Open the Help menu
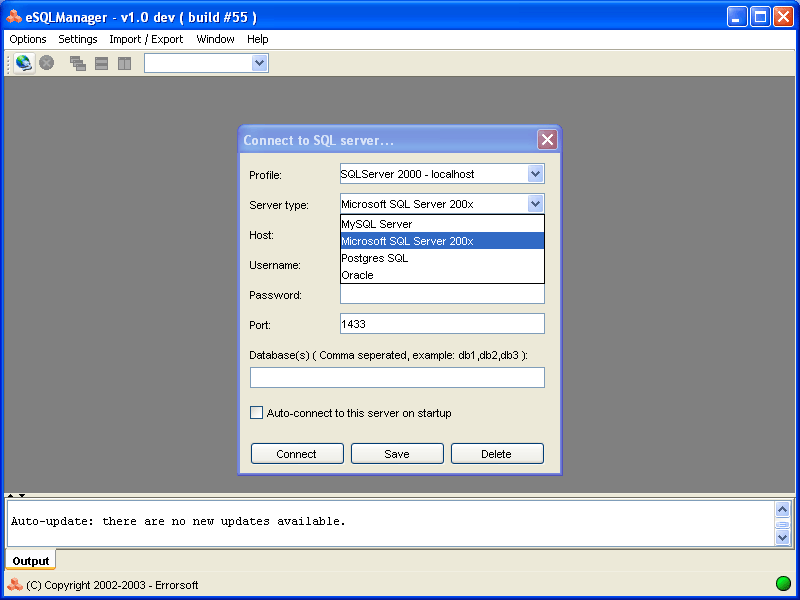 tap(258, 39)
